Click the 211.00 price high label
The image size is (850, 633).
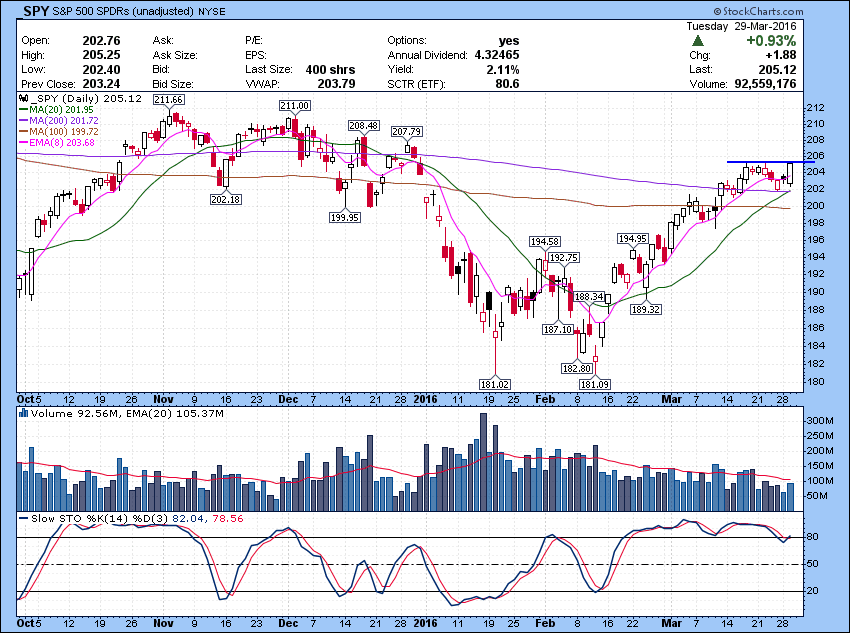tap(295, 106)
